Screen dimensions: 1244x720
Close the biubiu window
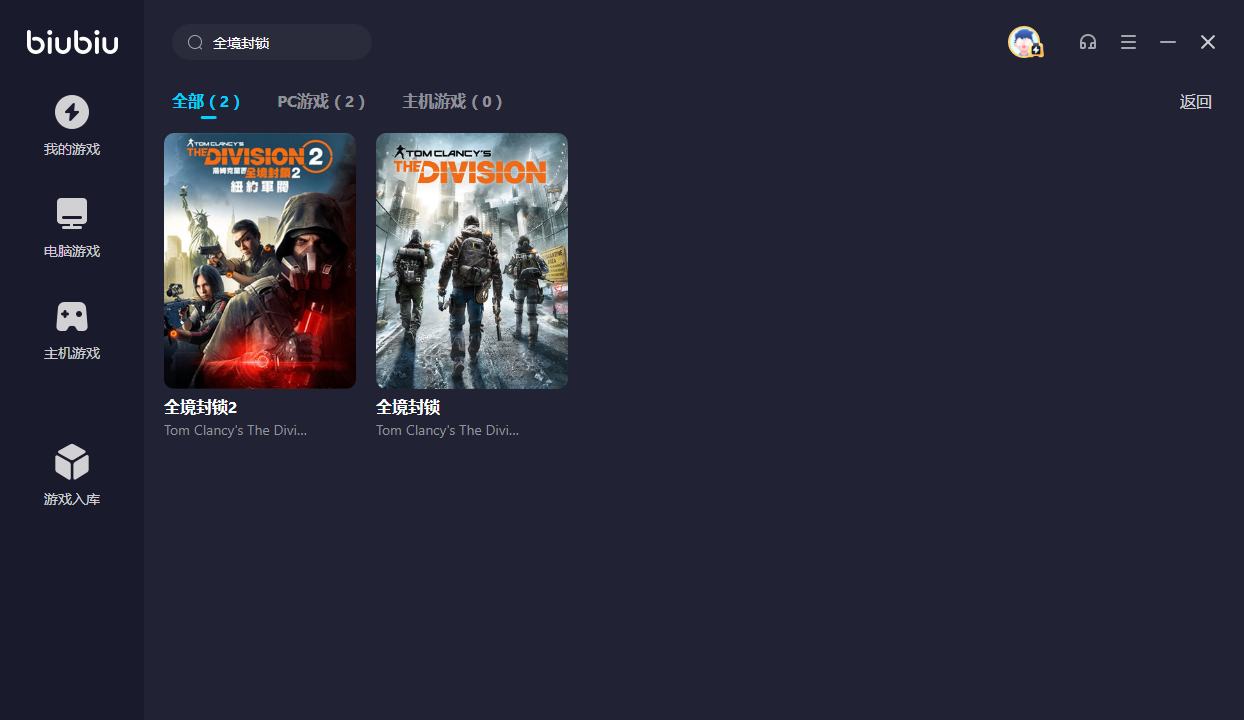tap(1208, 42)
